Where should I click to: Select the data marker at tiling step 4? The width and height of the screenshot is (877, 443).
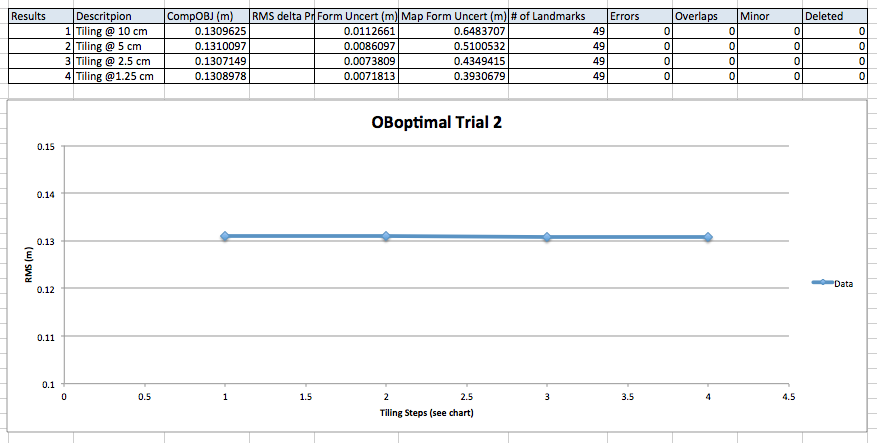[x=708, y=237]
